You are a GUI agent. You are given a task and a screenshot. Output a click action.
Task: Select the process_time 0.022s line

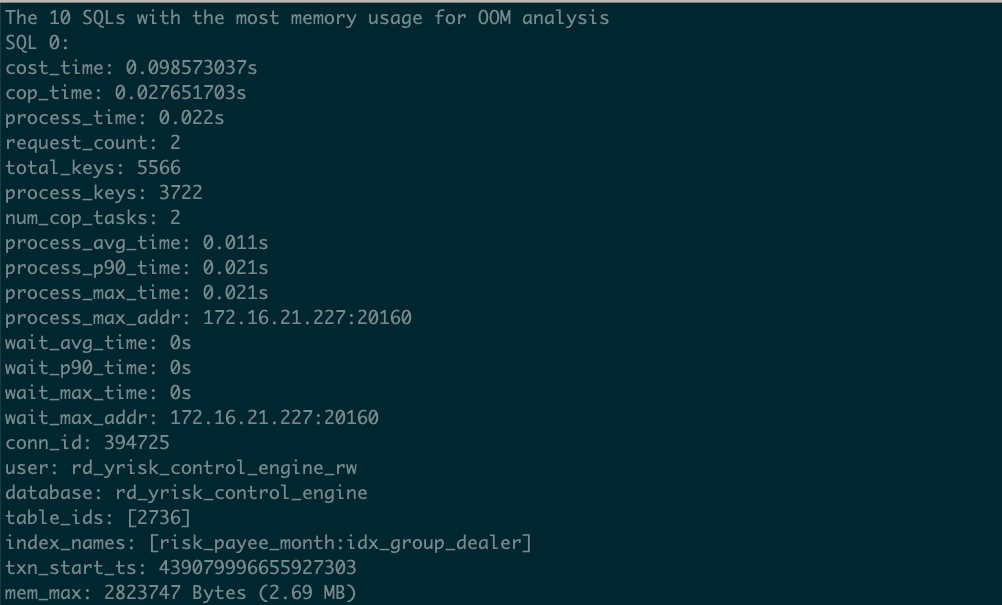(114, 118)
